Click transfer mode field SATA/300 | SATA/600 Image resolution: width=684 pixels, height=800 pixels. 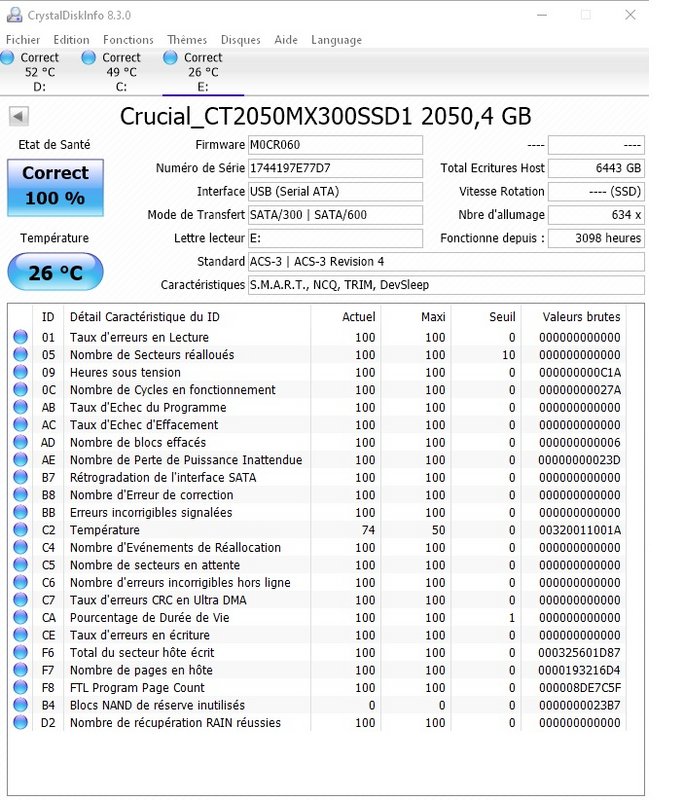pos(335,215)
